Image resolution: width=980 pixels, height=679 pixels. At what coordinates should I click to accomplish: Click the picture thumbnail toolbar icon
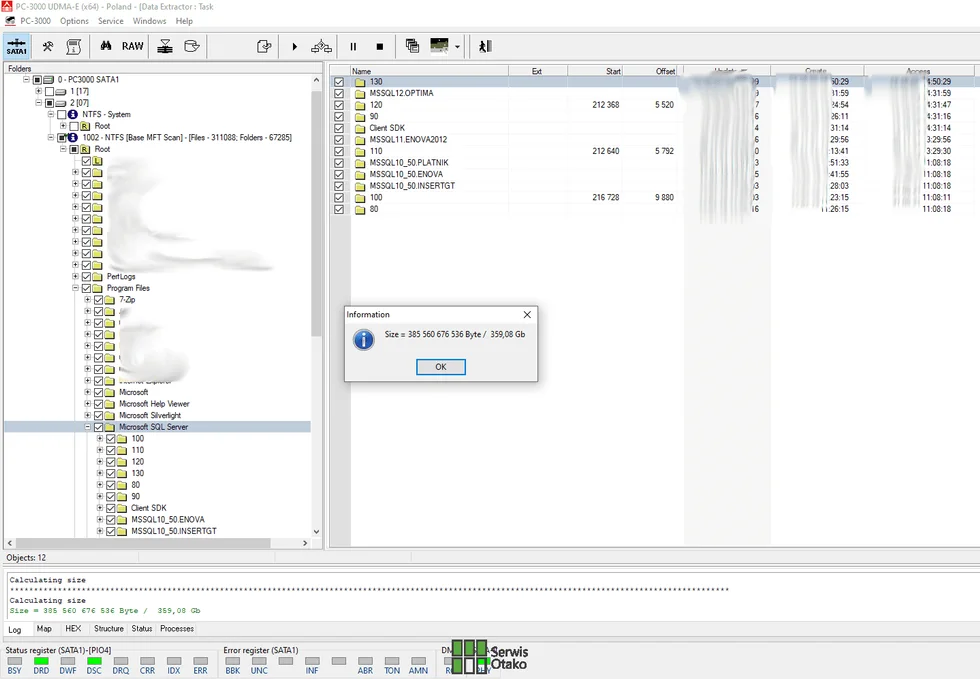point(439,46)
